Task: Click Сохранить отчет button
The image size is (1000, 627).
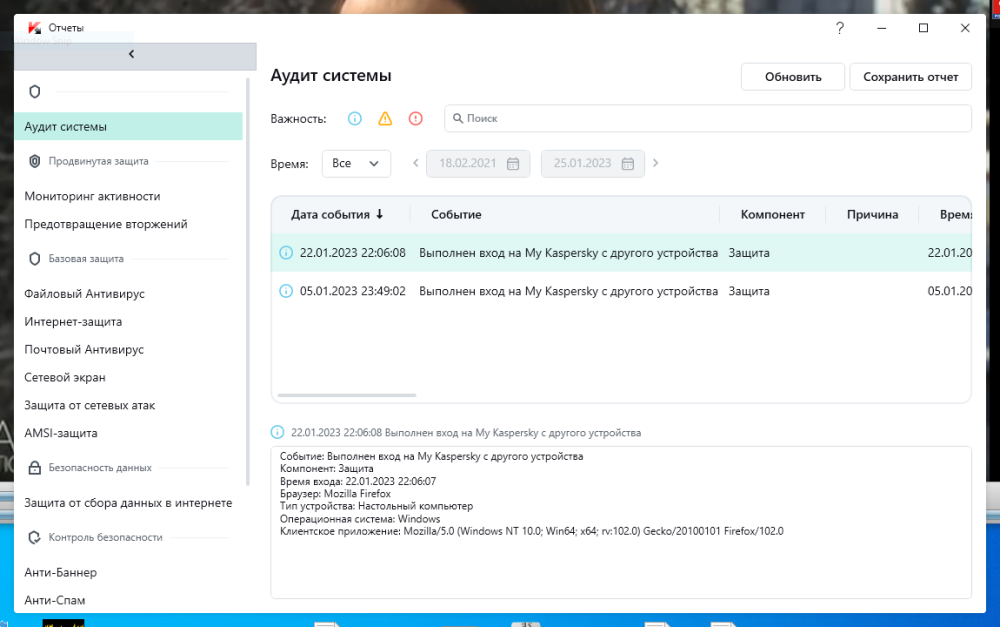Action: pyautogui.click(x=910, y=77)
